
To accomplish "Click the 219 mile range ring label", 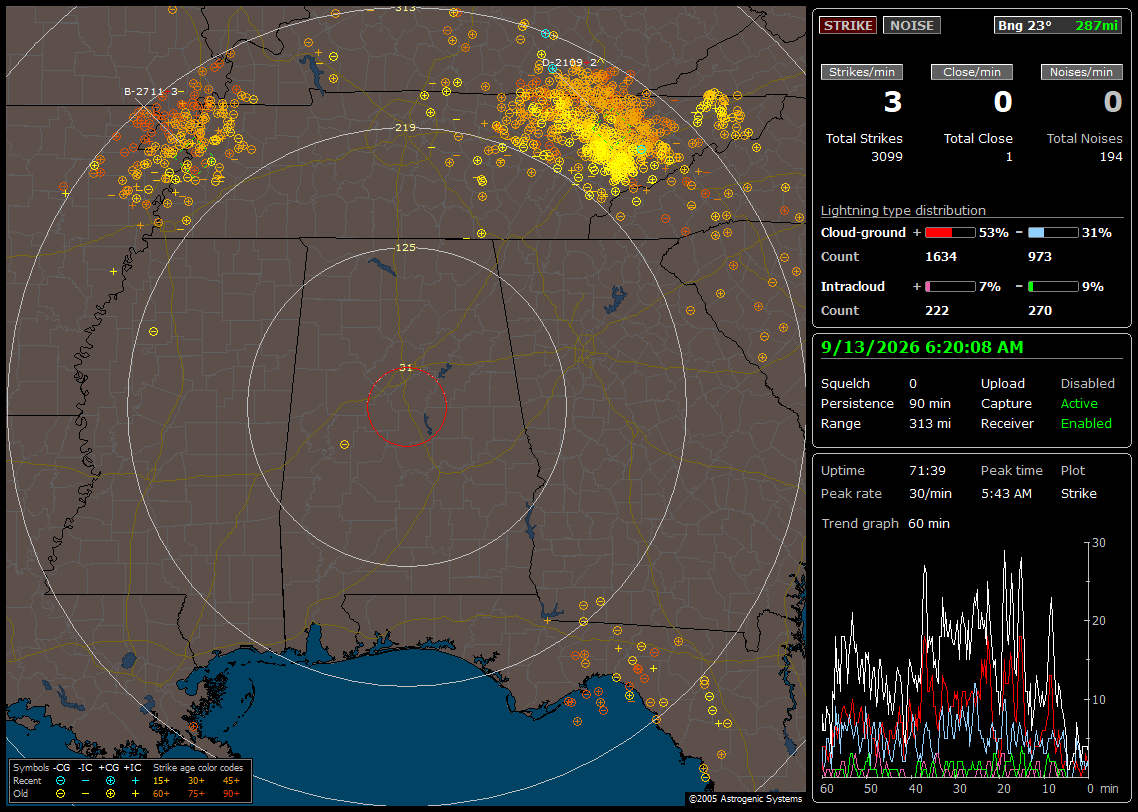I will pos(405,128).
